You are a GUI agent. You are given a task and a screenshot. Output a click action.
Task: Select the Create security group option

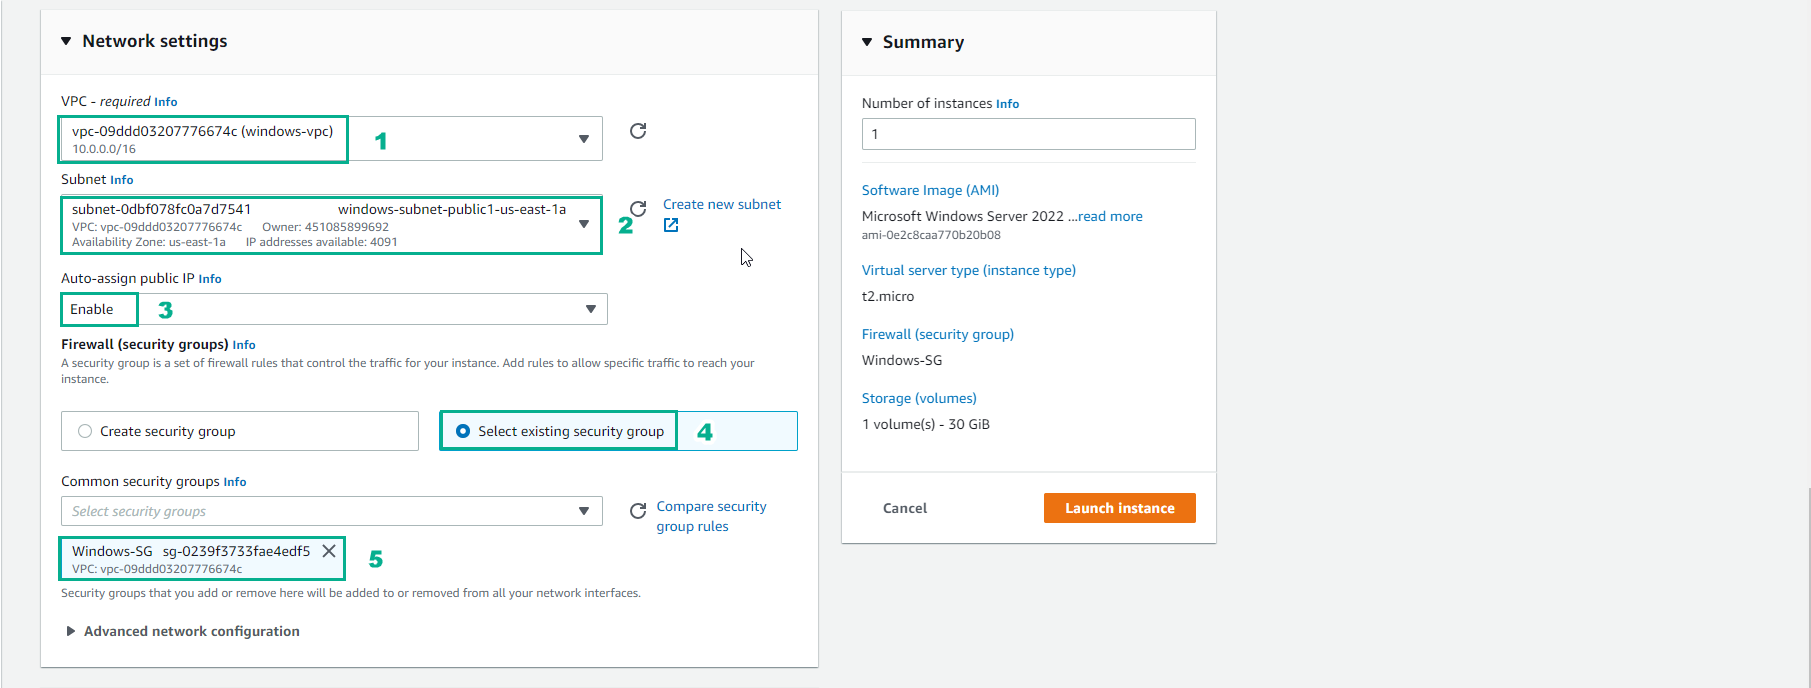pos(85,430)
